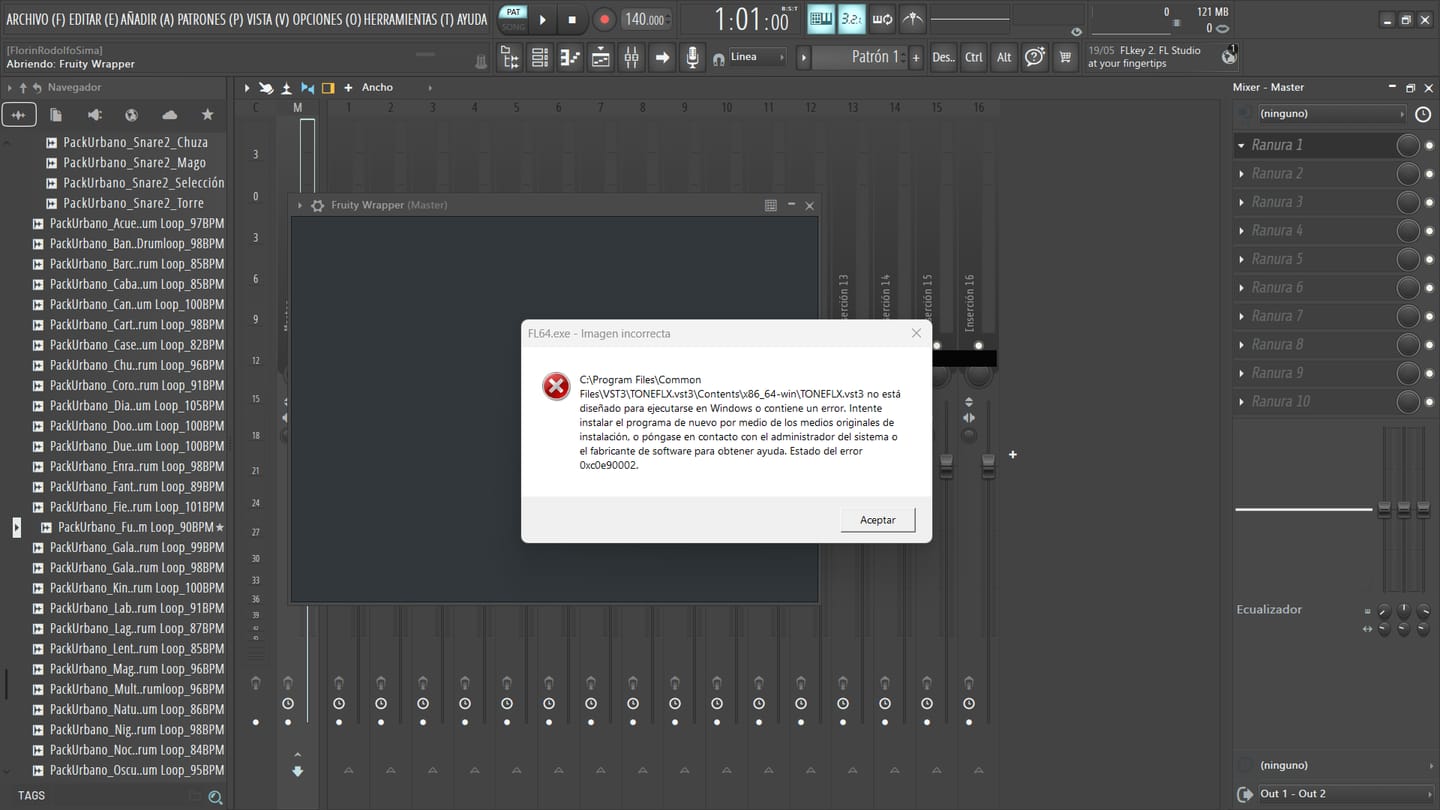Open the Piano roll icon
This screenshot has width=1440, height=810.
coord(570,58)
